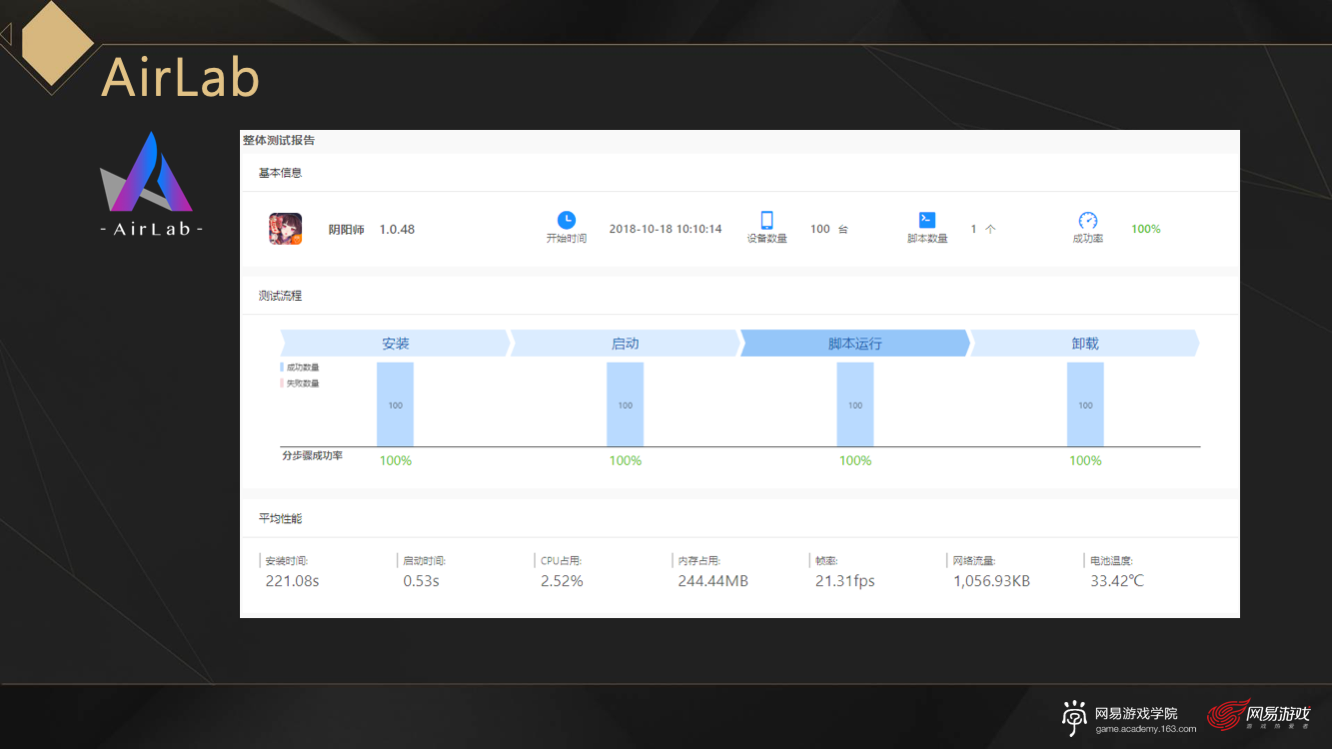This screenshot has width=1332, height=749.
Task: Click the green 100% success rate value
Action: click(1146, 229)
